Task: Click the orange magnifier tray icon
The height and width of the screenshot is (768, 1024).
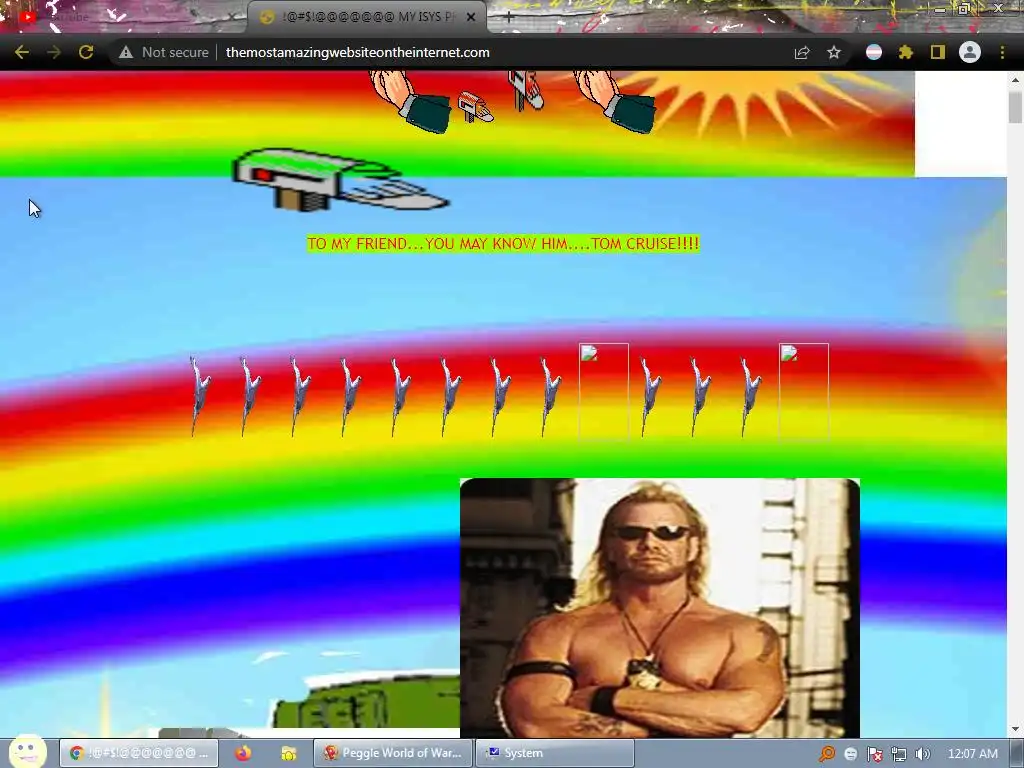Action: click(827, 754)
